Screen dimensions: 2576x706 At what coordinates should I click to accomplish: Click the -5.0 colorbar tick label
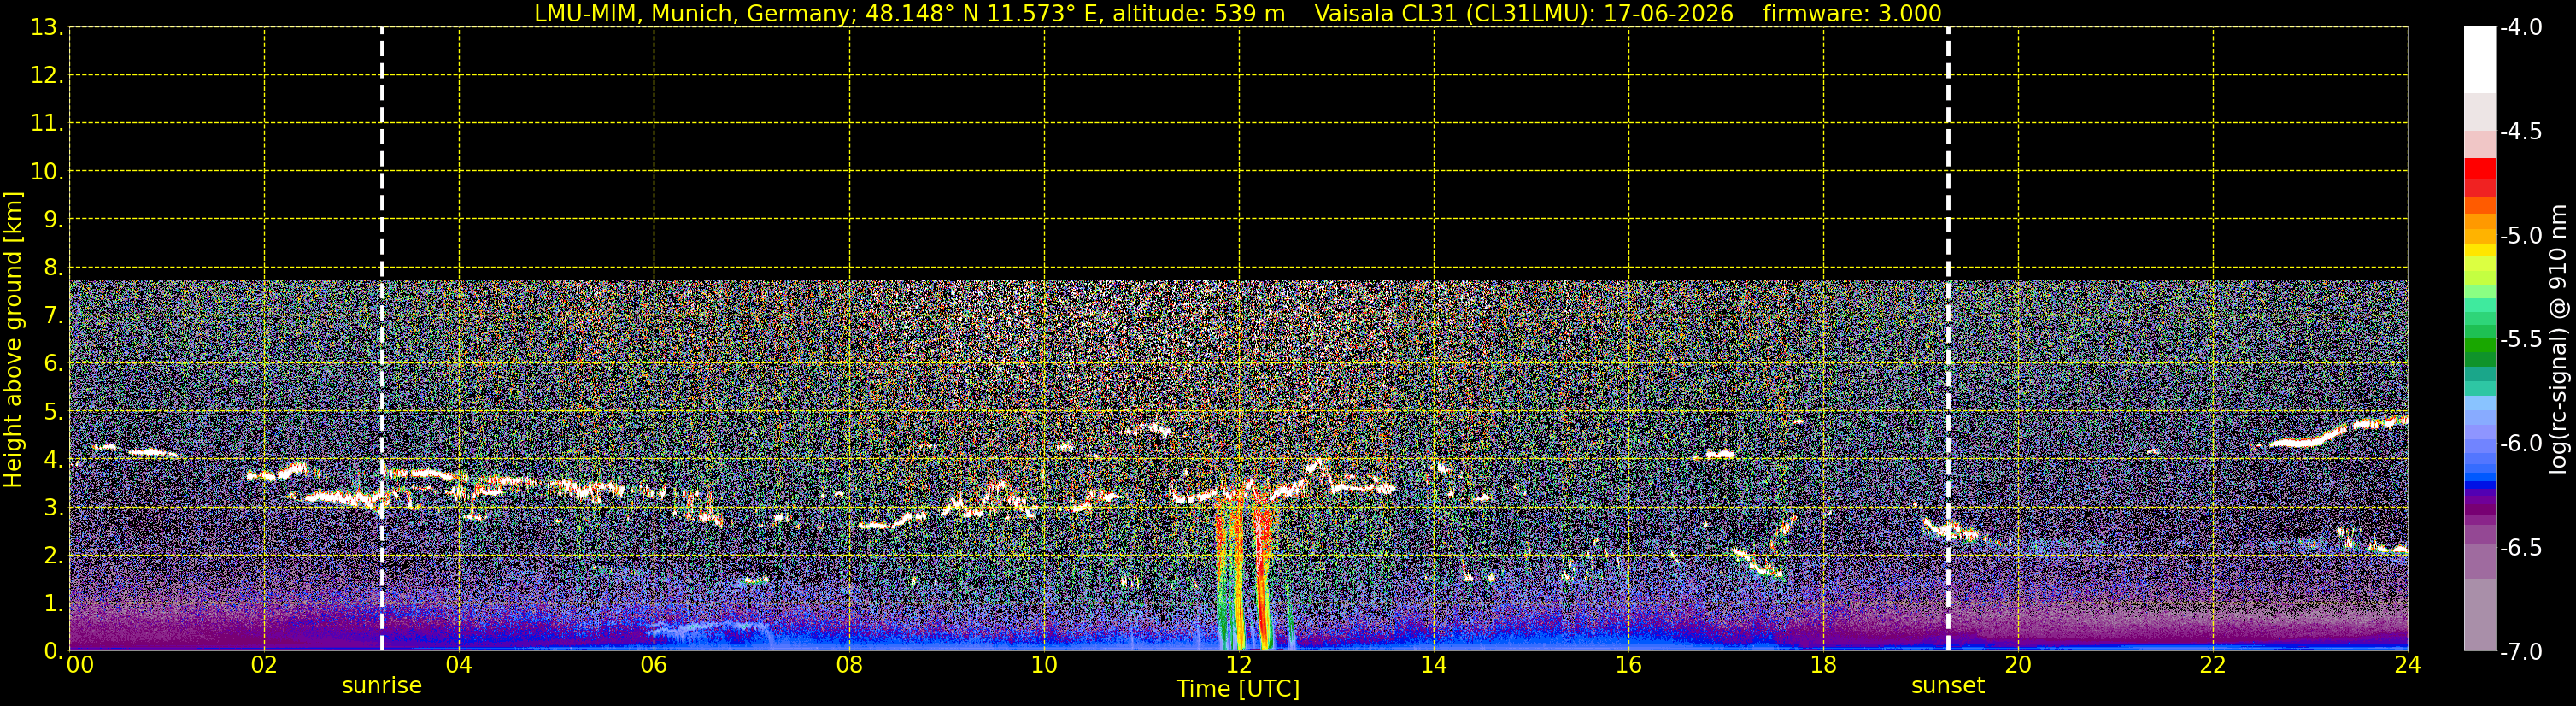[x=2520, y=236]
